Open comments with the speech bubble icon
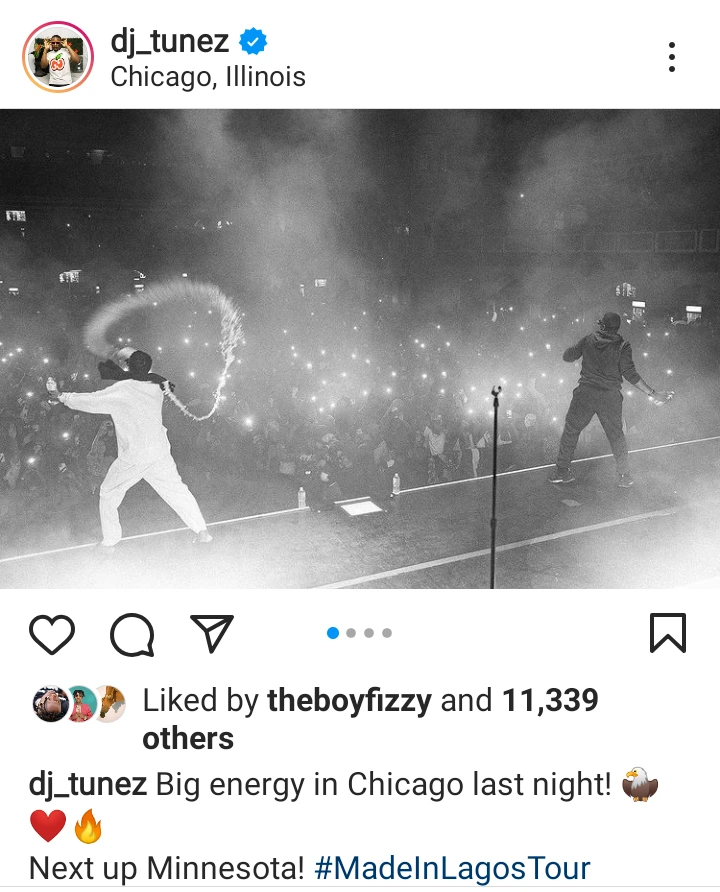Viewport: 720px width, 892px height. pos(132,634)
